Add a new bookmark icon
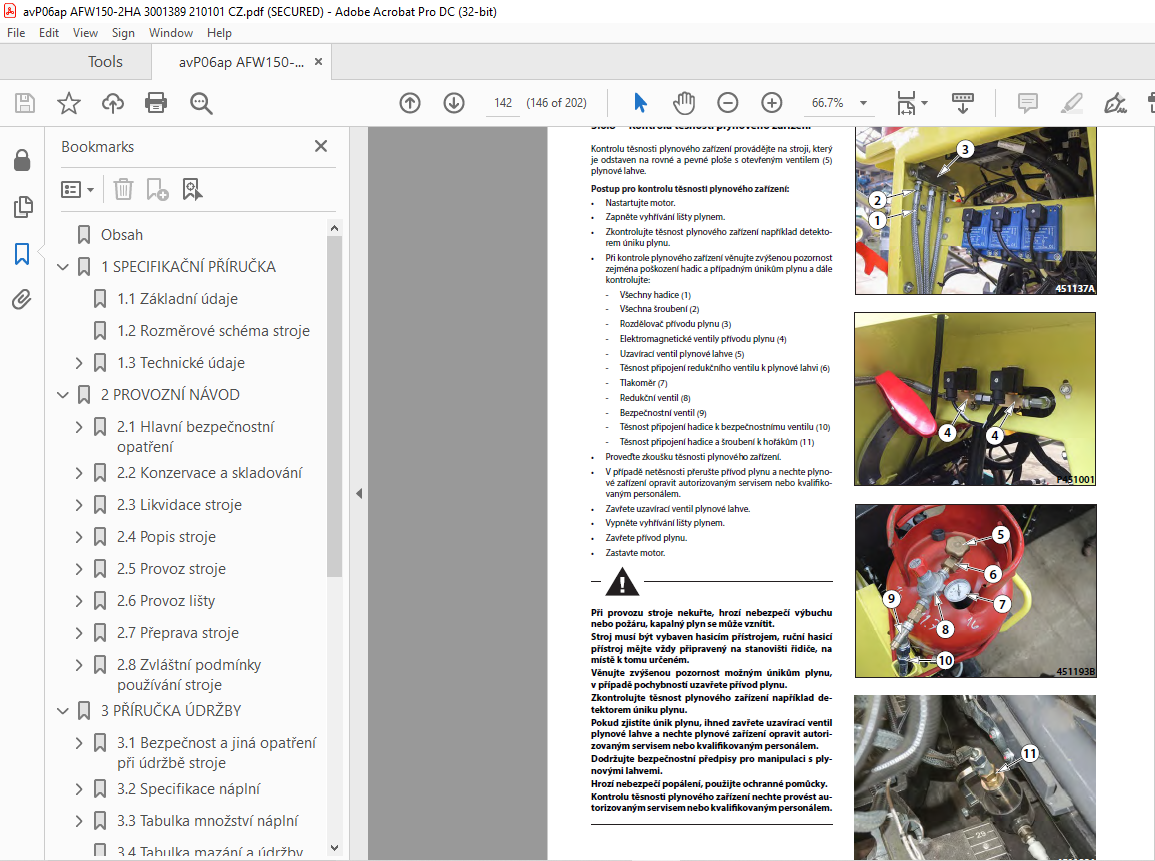The image size is (1155, 861). point(157,190)
